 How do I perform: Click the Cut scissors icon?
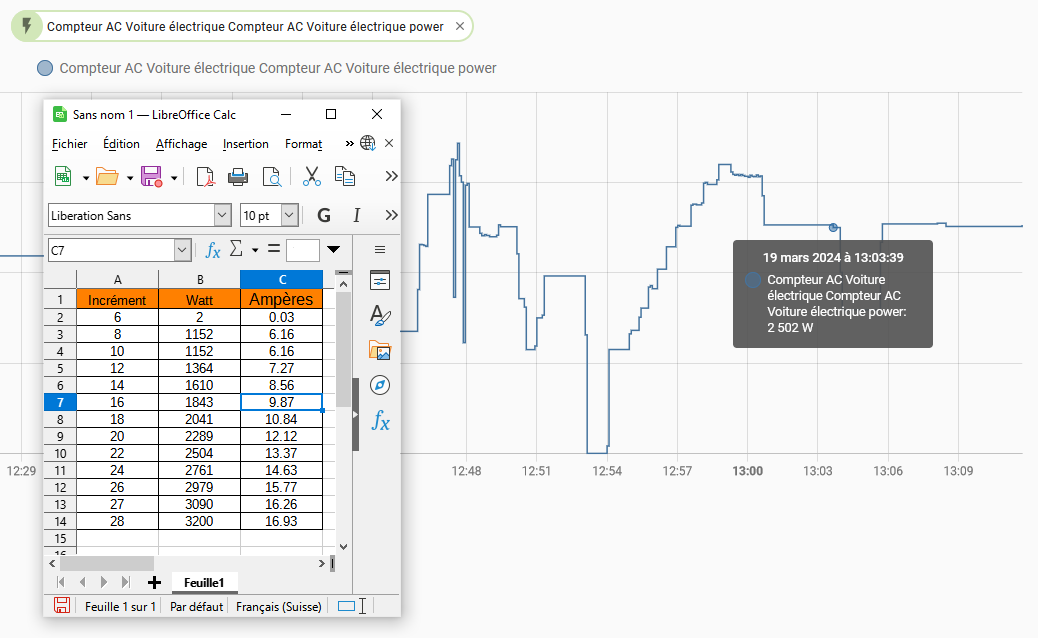312,177
